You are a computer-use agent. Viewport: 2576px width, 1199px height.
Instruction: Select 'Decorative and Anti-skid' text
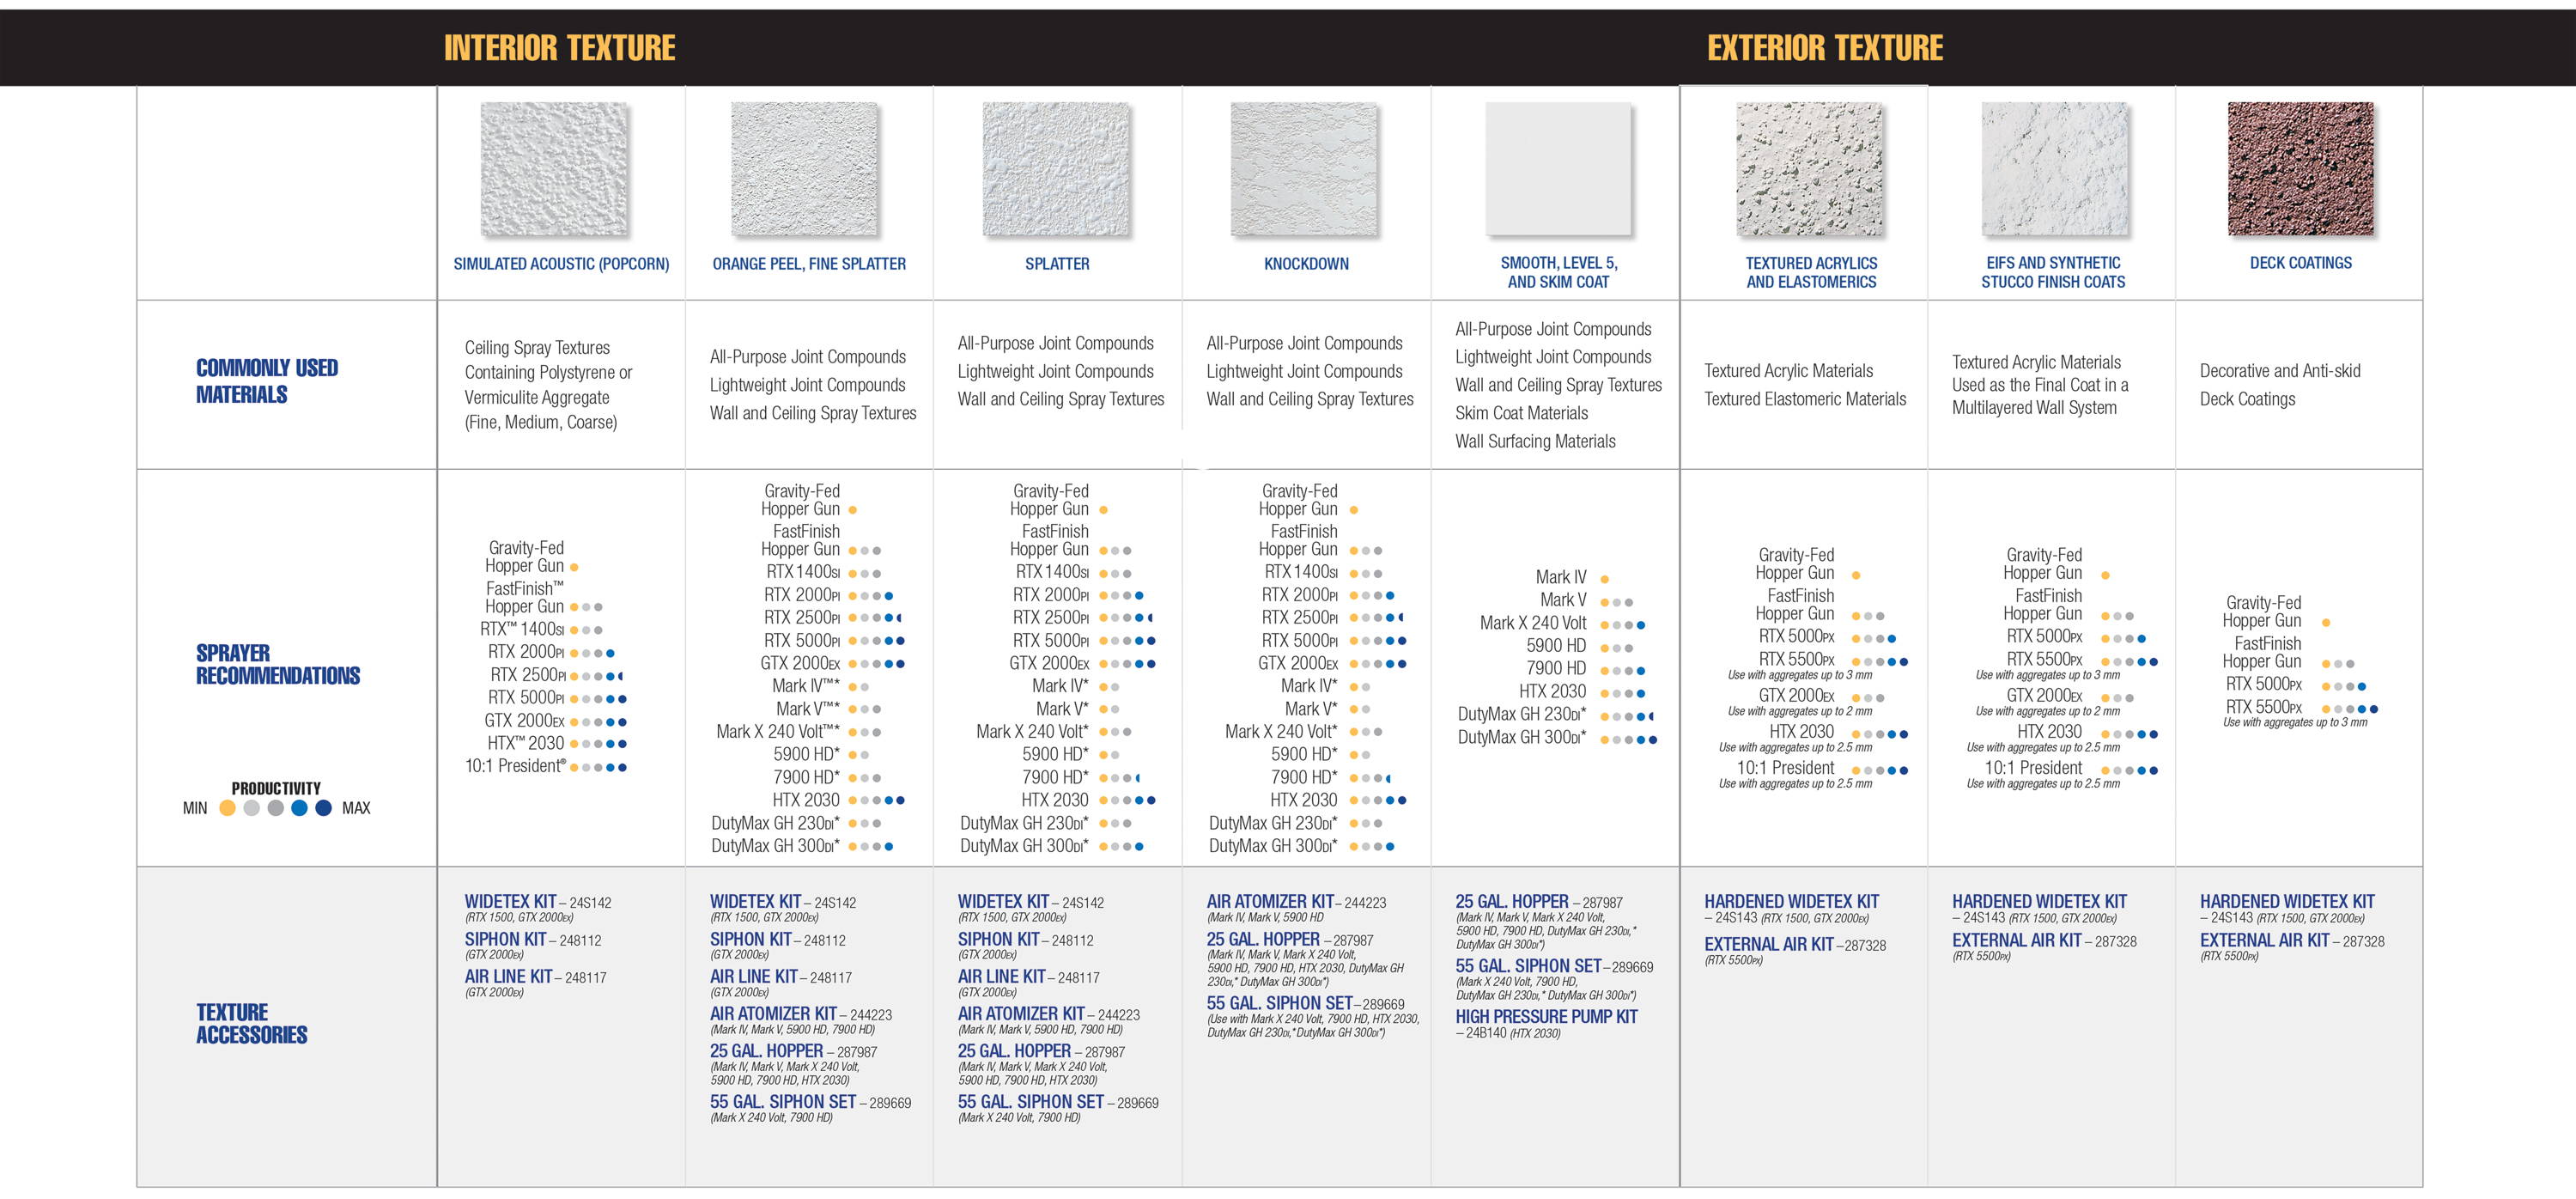[2280, 371]
